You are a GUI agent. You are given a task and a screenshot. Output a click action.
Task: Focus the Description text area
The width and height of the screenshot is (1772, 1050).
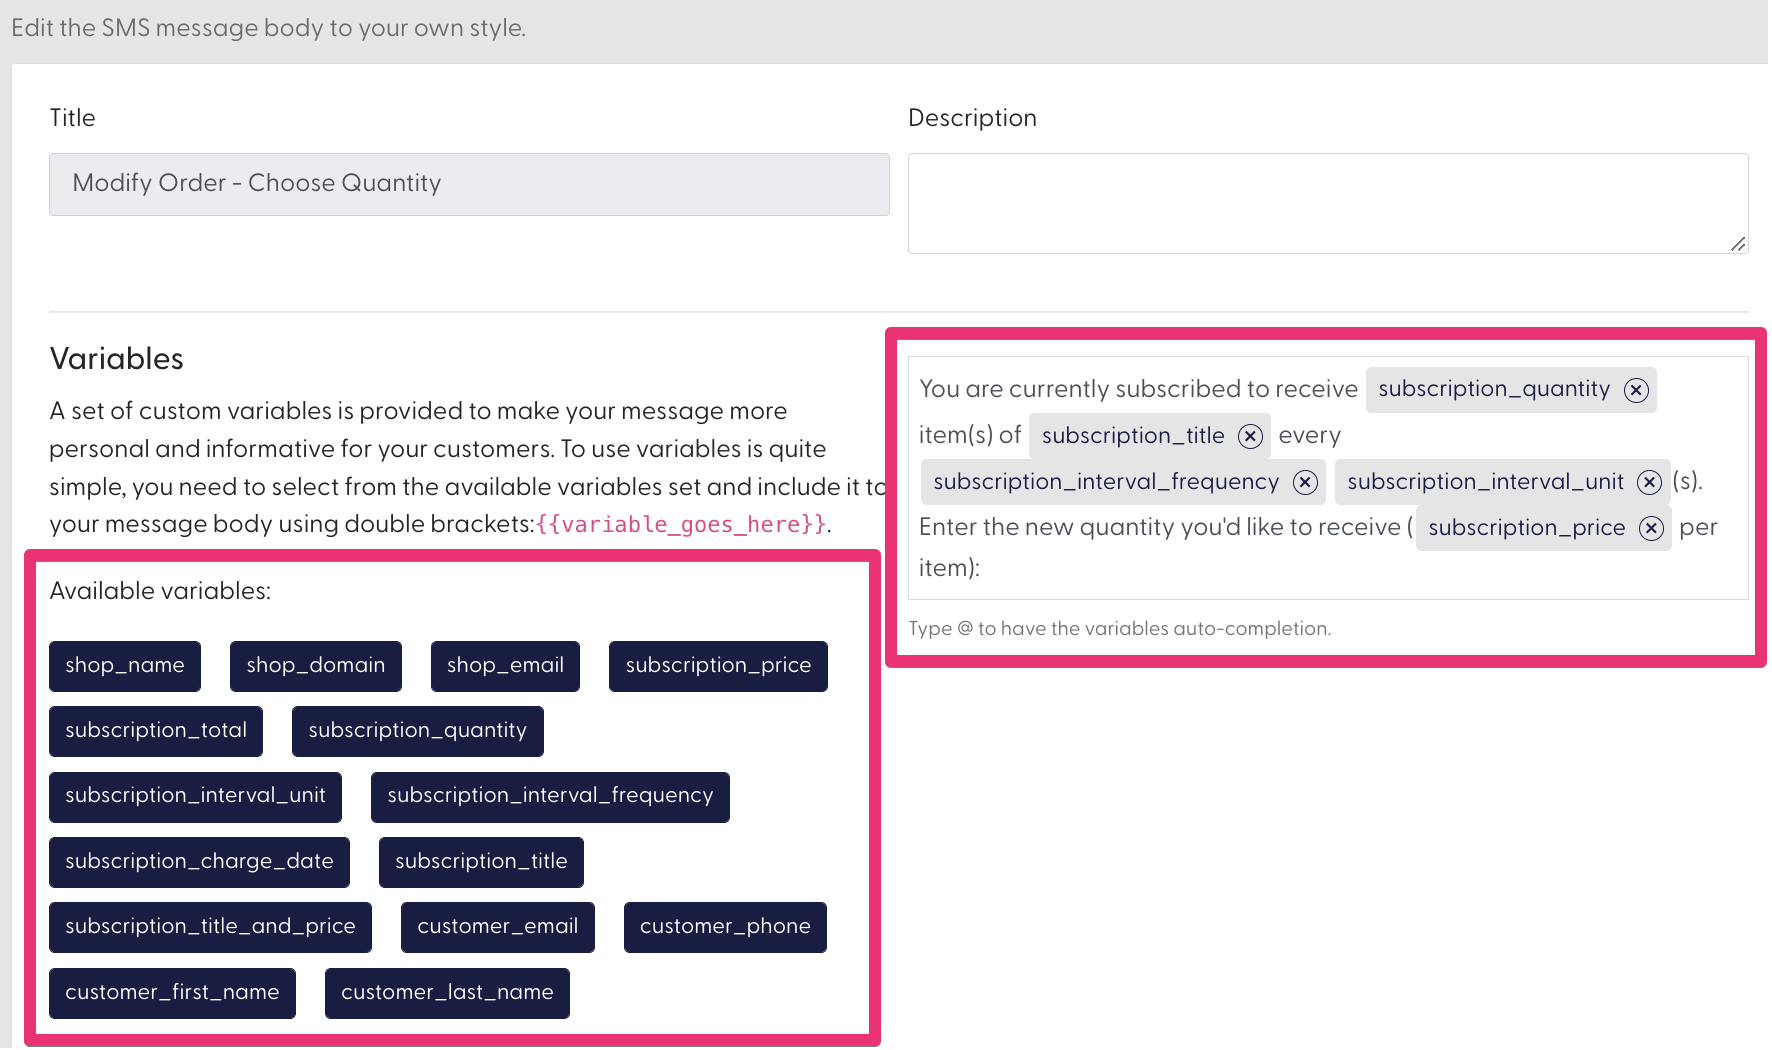coord(1328,203)
